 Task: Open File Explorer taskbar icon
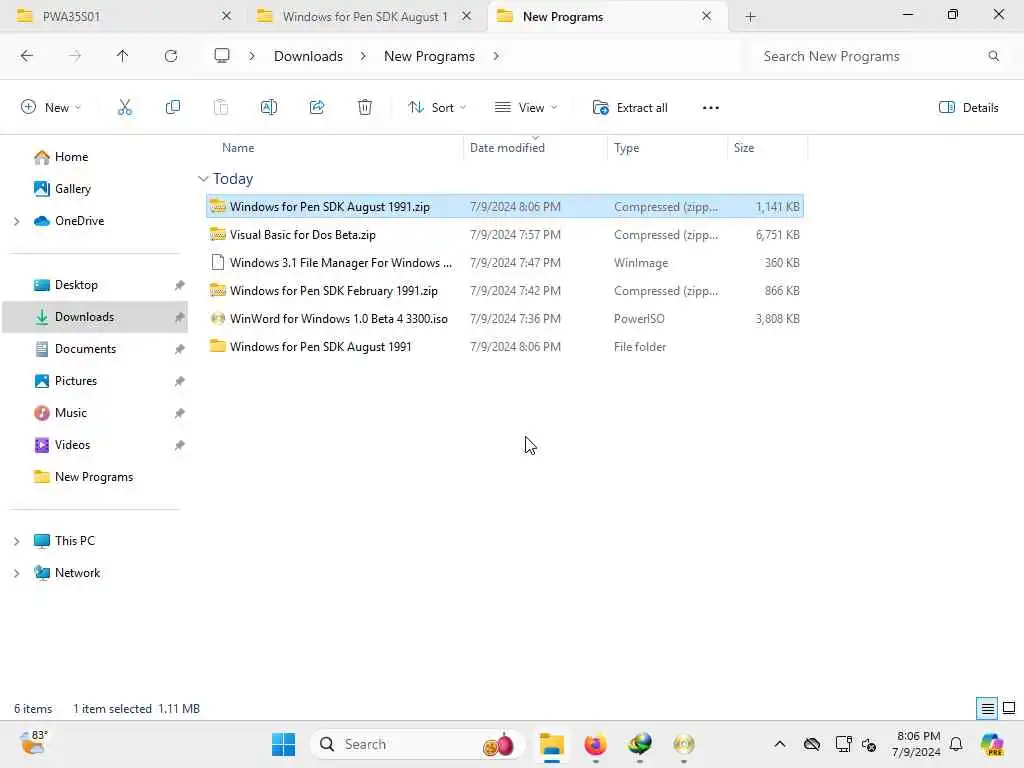(x=552, y=744)
